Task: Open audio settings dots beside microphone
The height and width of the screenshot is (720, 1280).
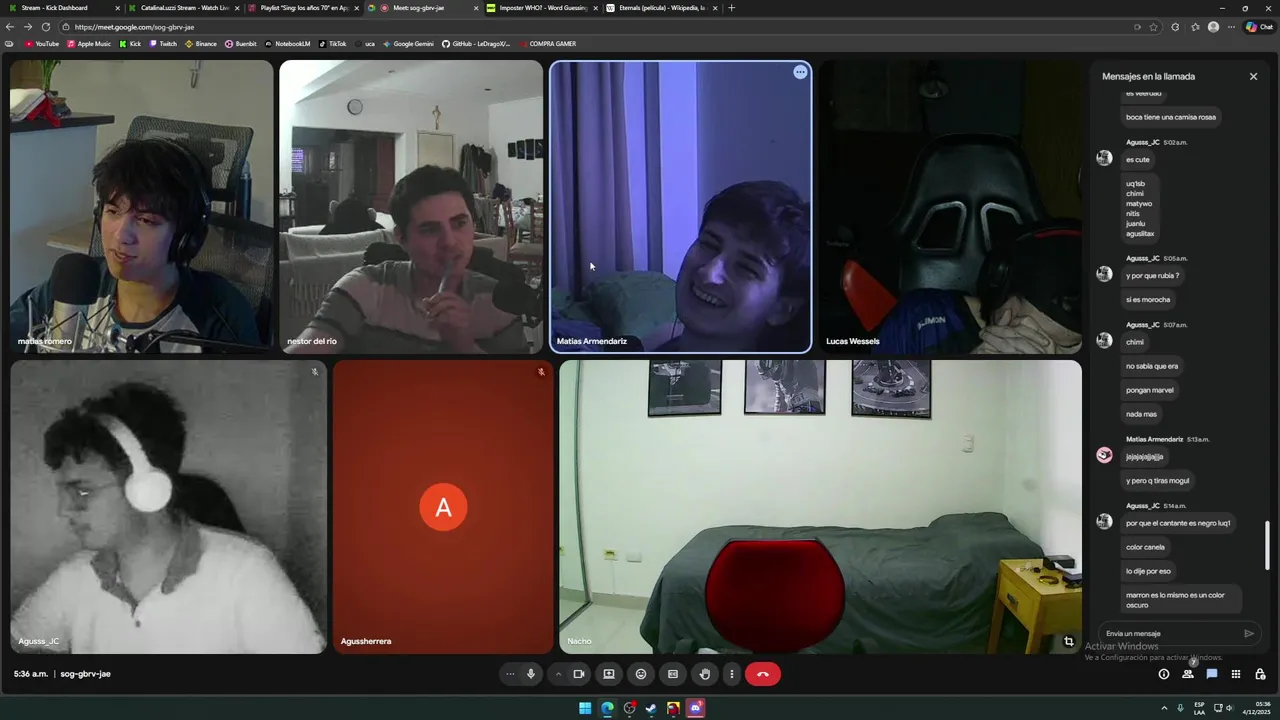Action: [510, 674]
